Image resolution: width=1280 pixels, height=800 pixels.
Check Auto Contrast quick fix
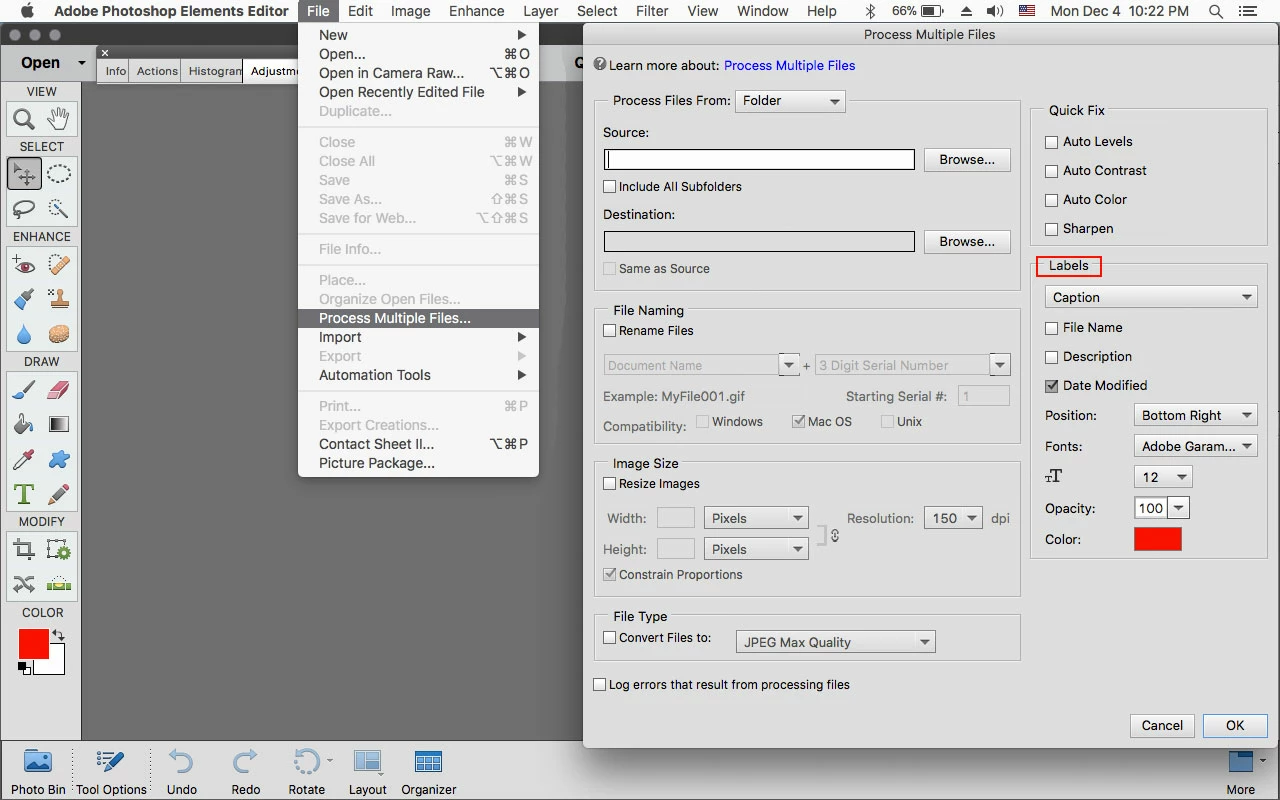pyautogui.click(x=1051, y=171)
